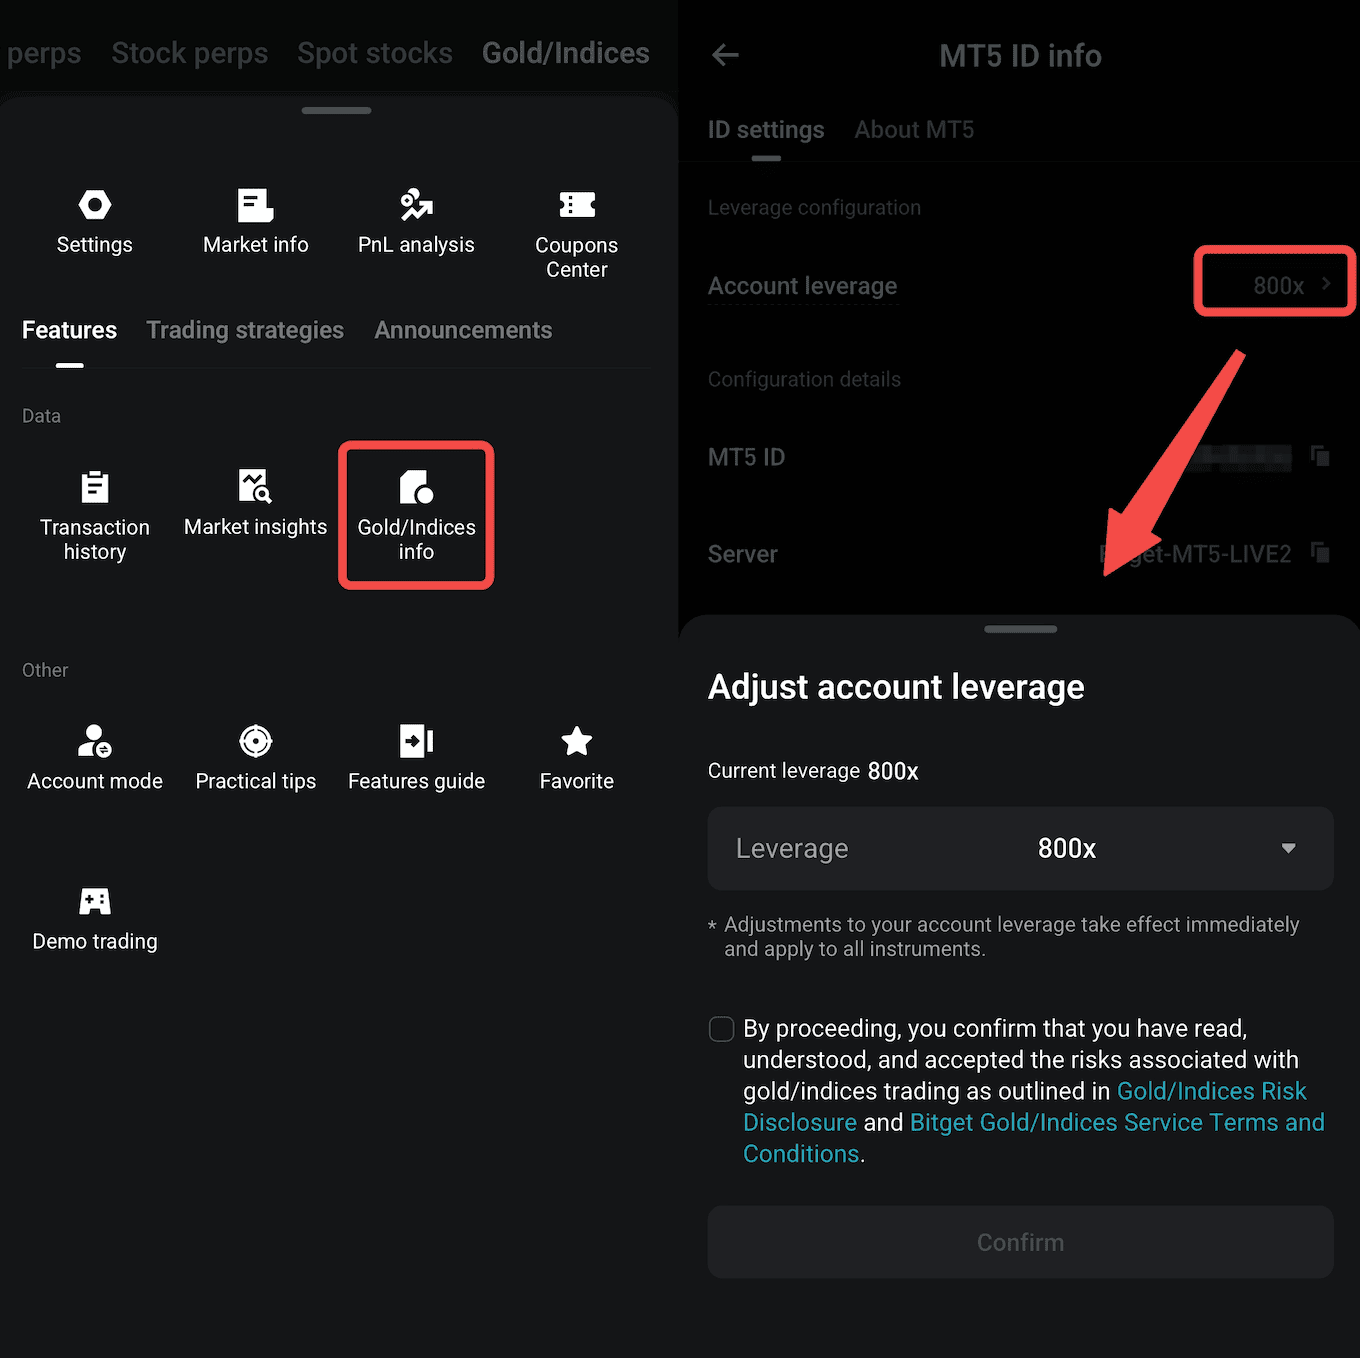
Task: Select the Features tab
Action: pyautogui.click(x=69, y=330)
